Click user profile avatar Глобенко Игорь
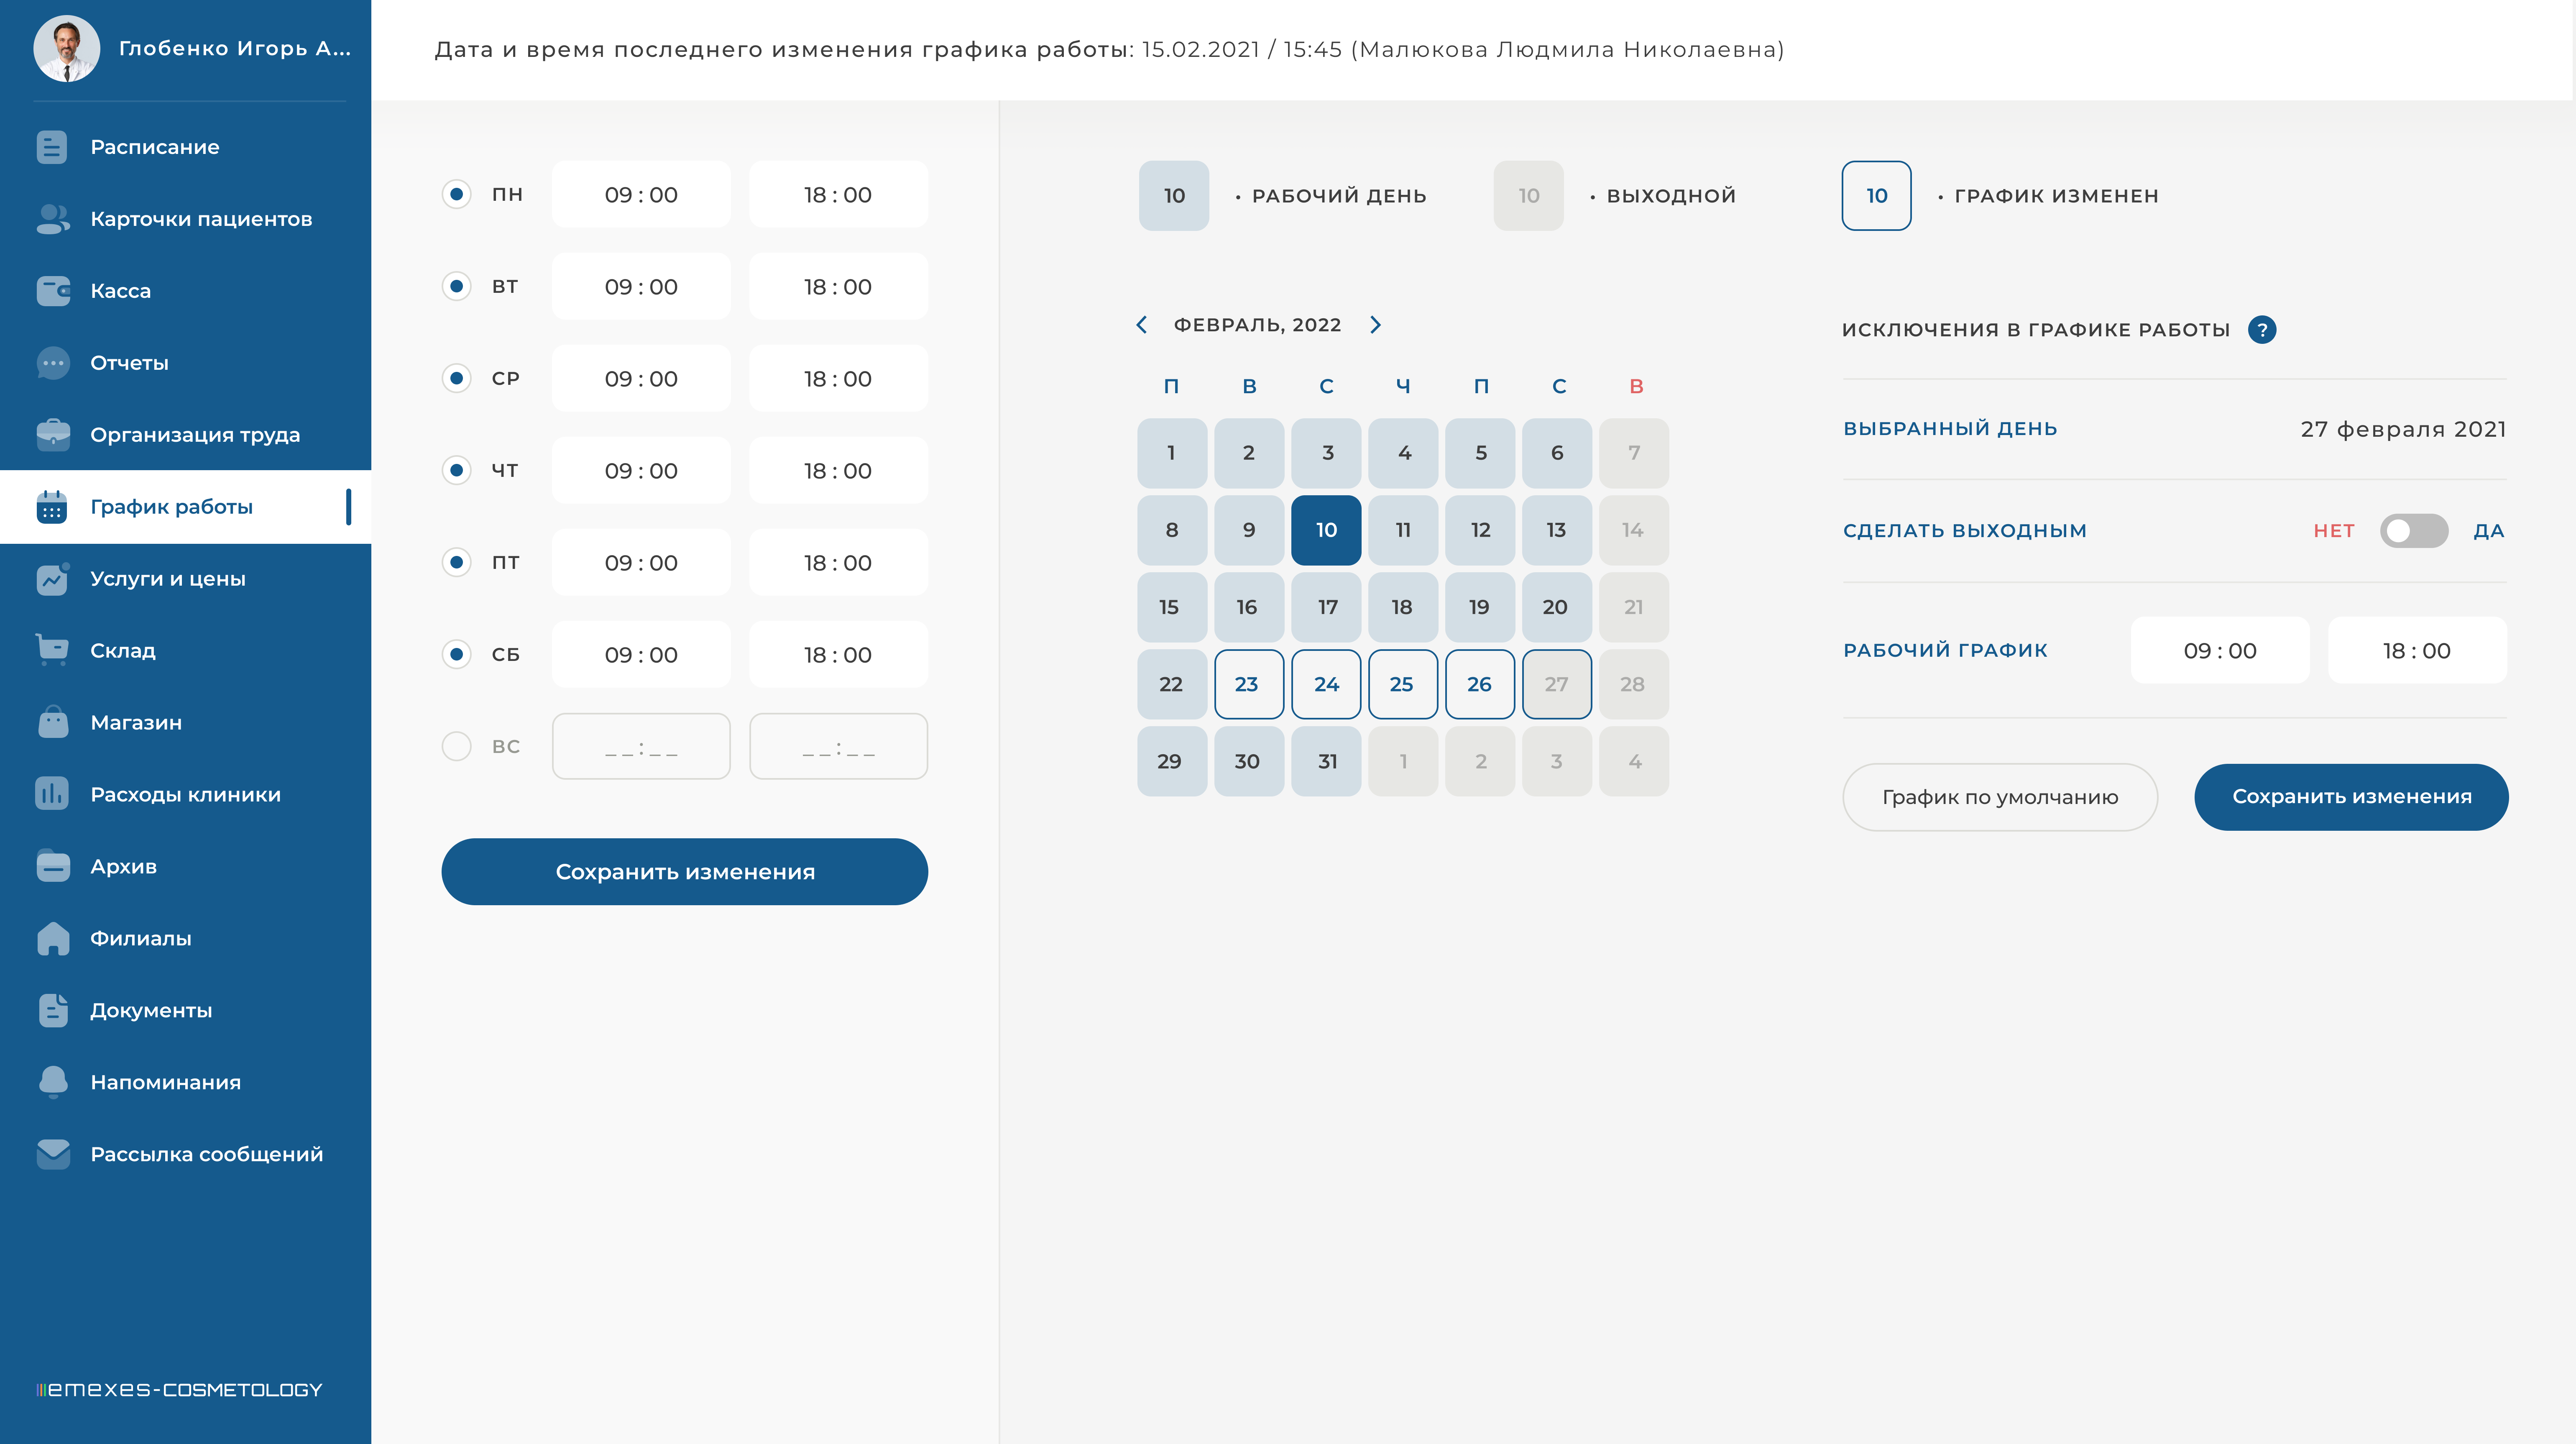The image size is (2576, 1444). click(x=66, y=48)
